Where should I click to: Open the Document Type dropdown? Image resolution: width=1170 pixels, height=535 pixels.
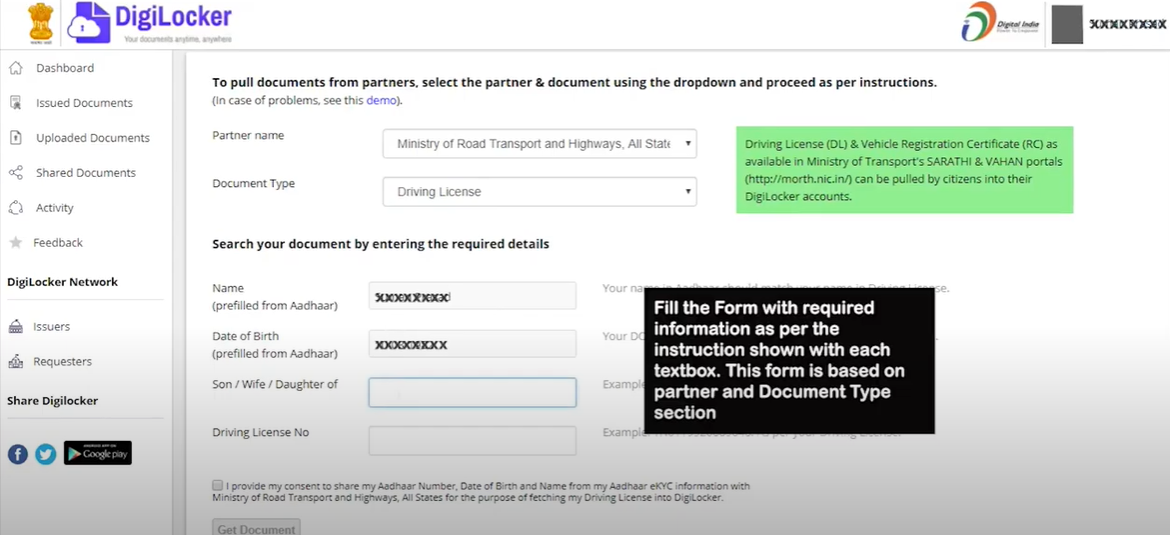539,192
